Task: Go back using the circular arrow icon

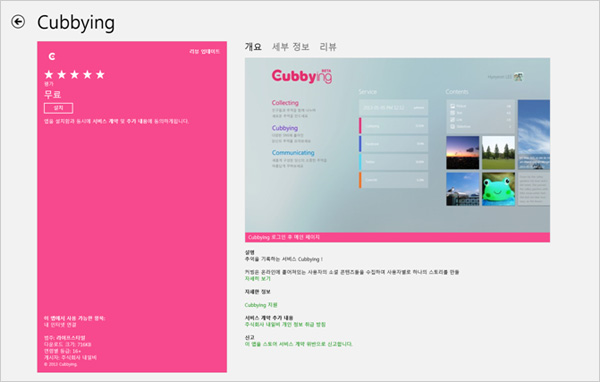Action: click(18, 22)
